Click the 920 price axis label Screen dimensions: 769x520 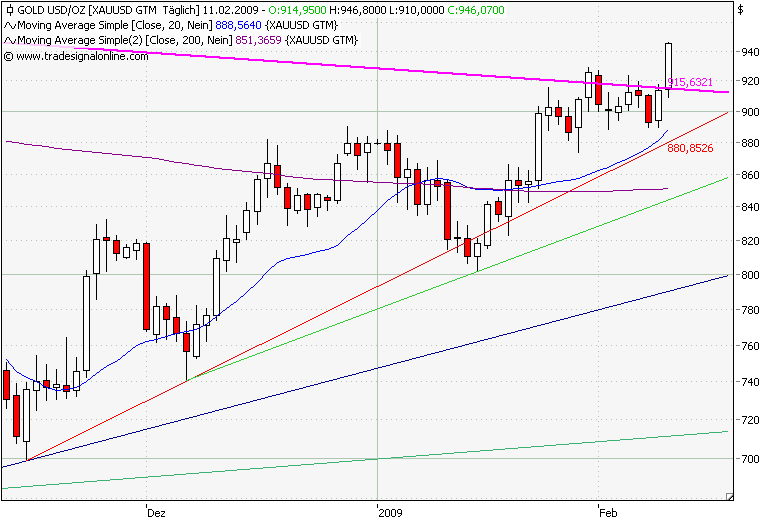coord(749,81)
